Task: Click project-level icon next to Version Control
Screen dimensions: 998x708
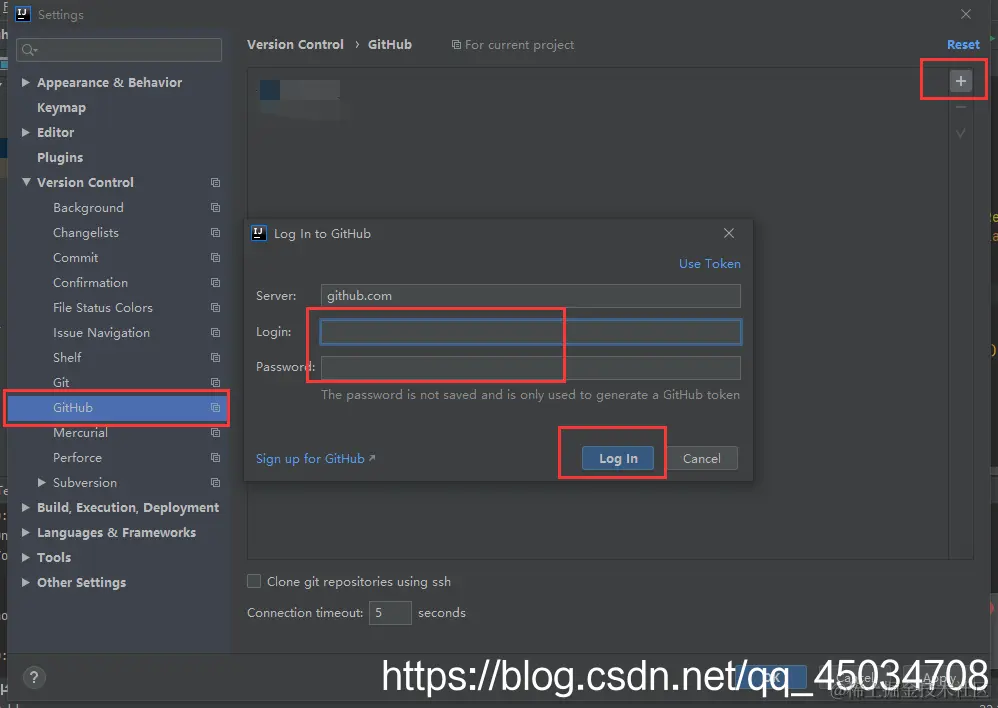Action: (x=215, y=183)
